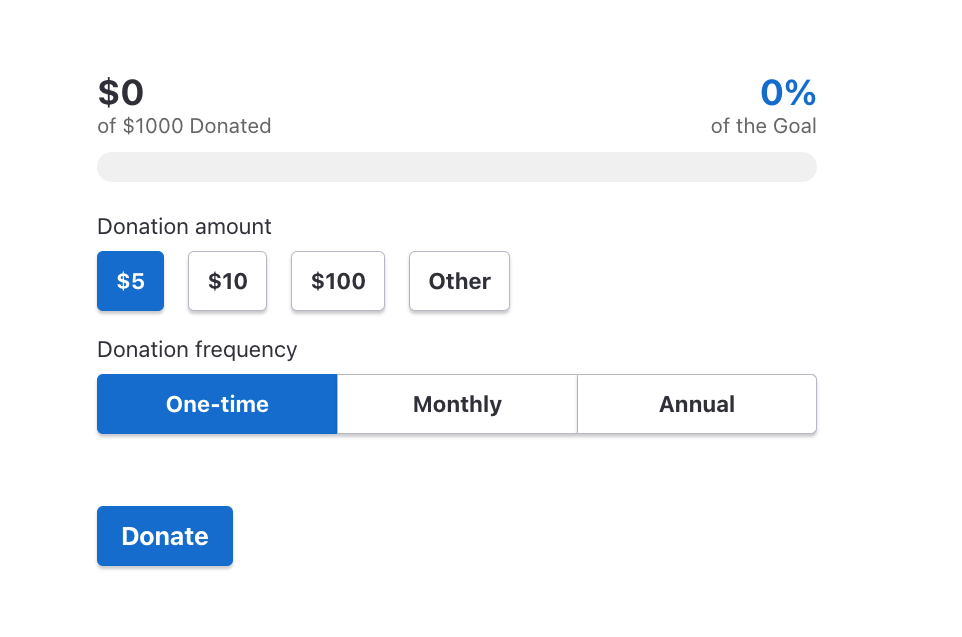Pick the $100 donation amount

click(337, 281)
